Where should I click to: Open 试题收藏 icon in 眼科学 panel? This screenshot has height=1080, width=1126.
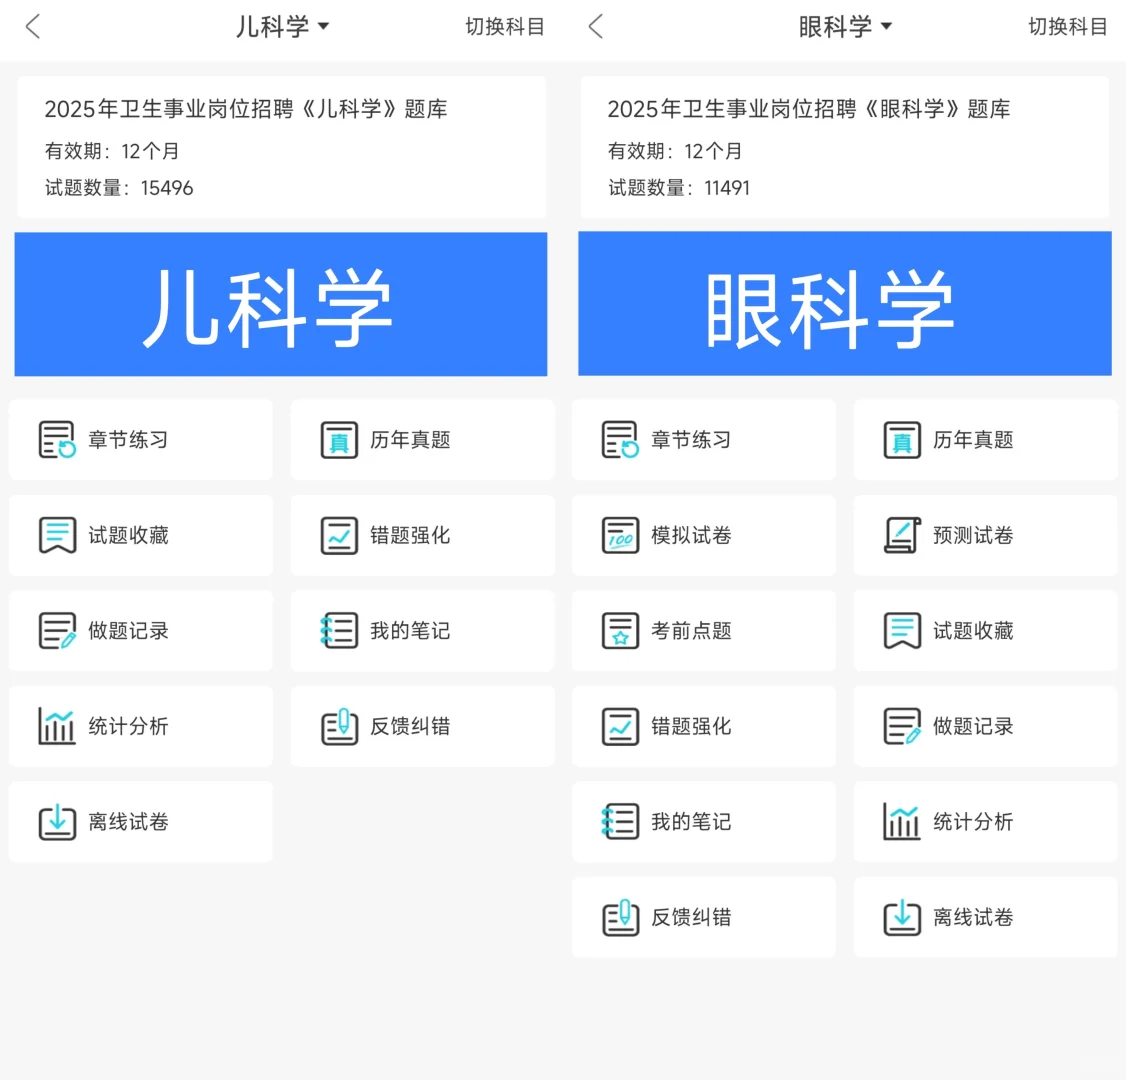pyautogui.click(x=902, y=630)
